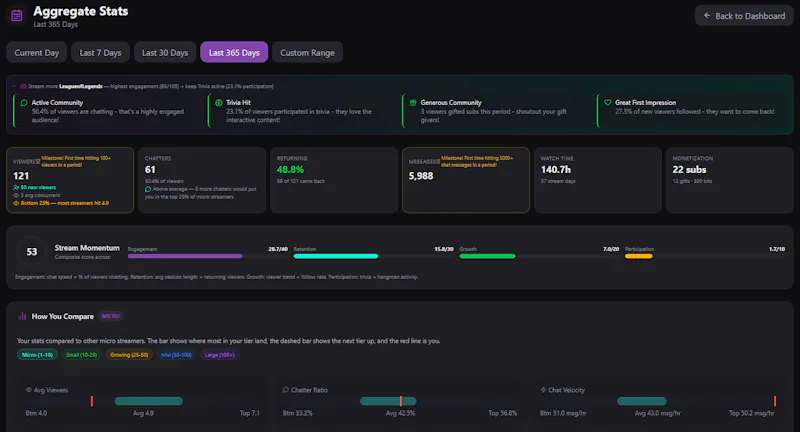Click the icon before the 'Stream more LeagueofLegends' tip
This screenshot has width=800, height=432.
click(x=23, y=86)
